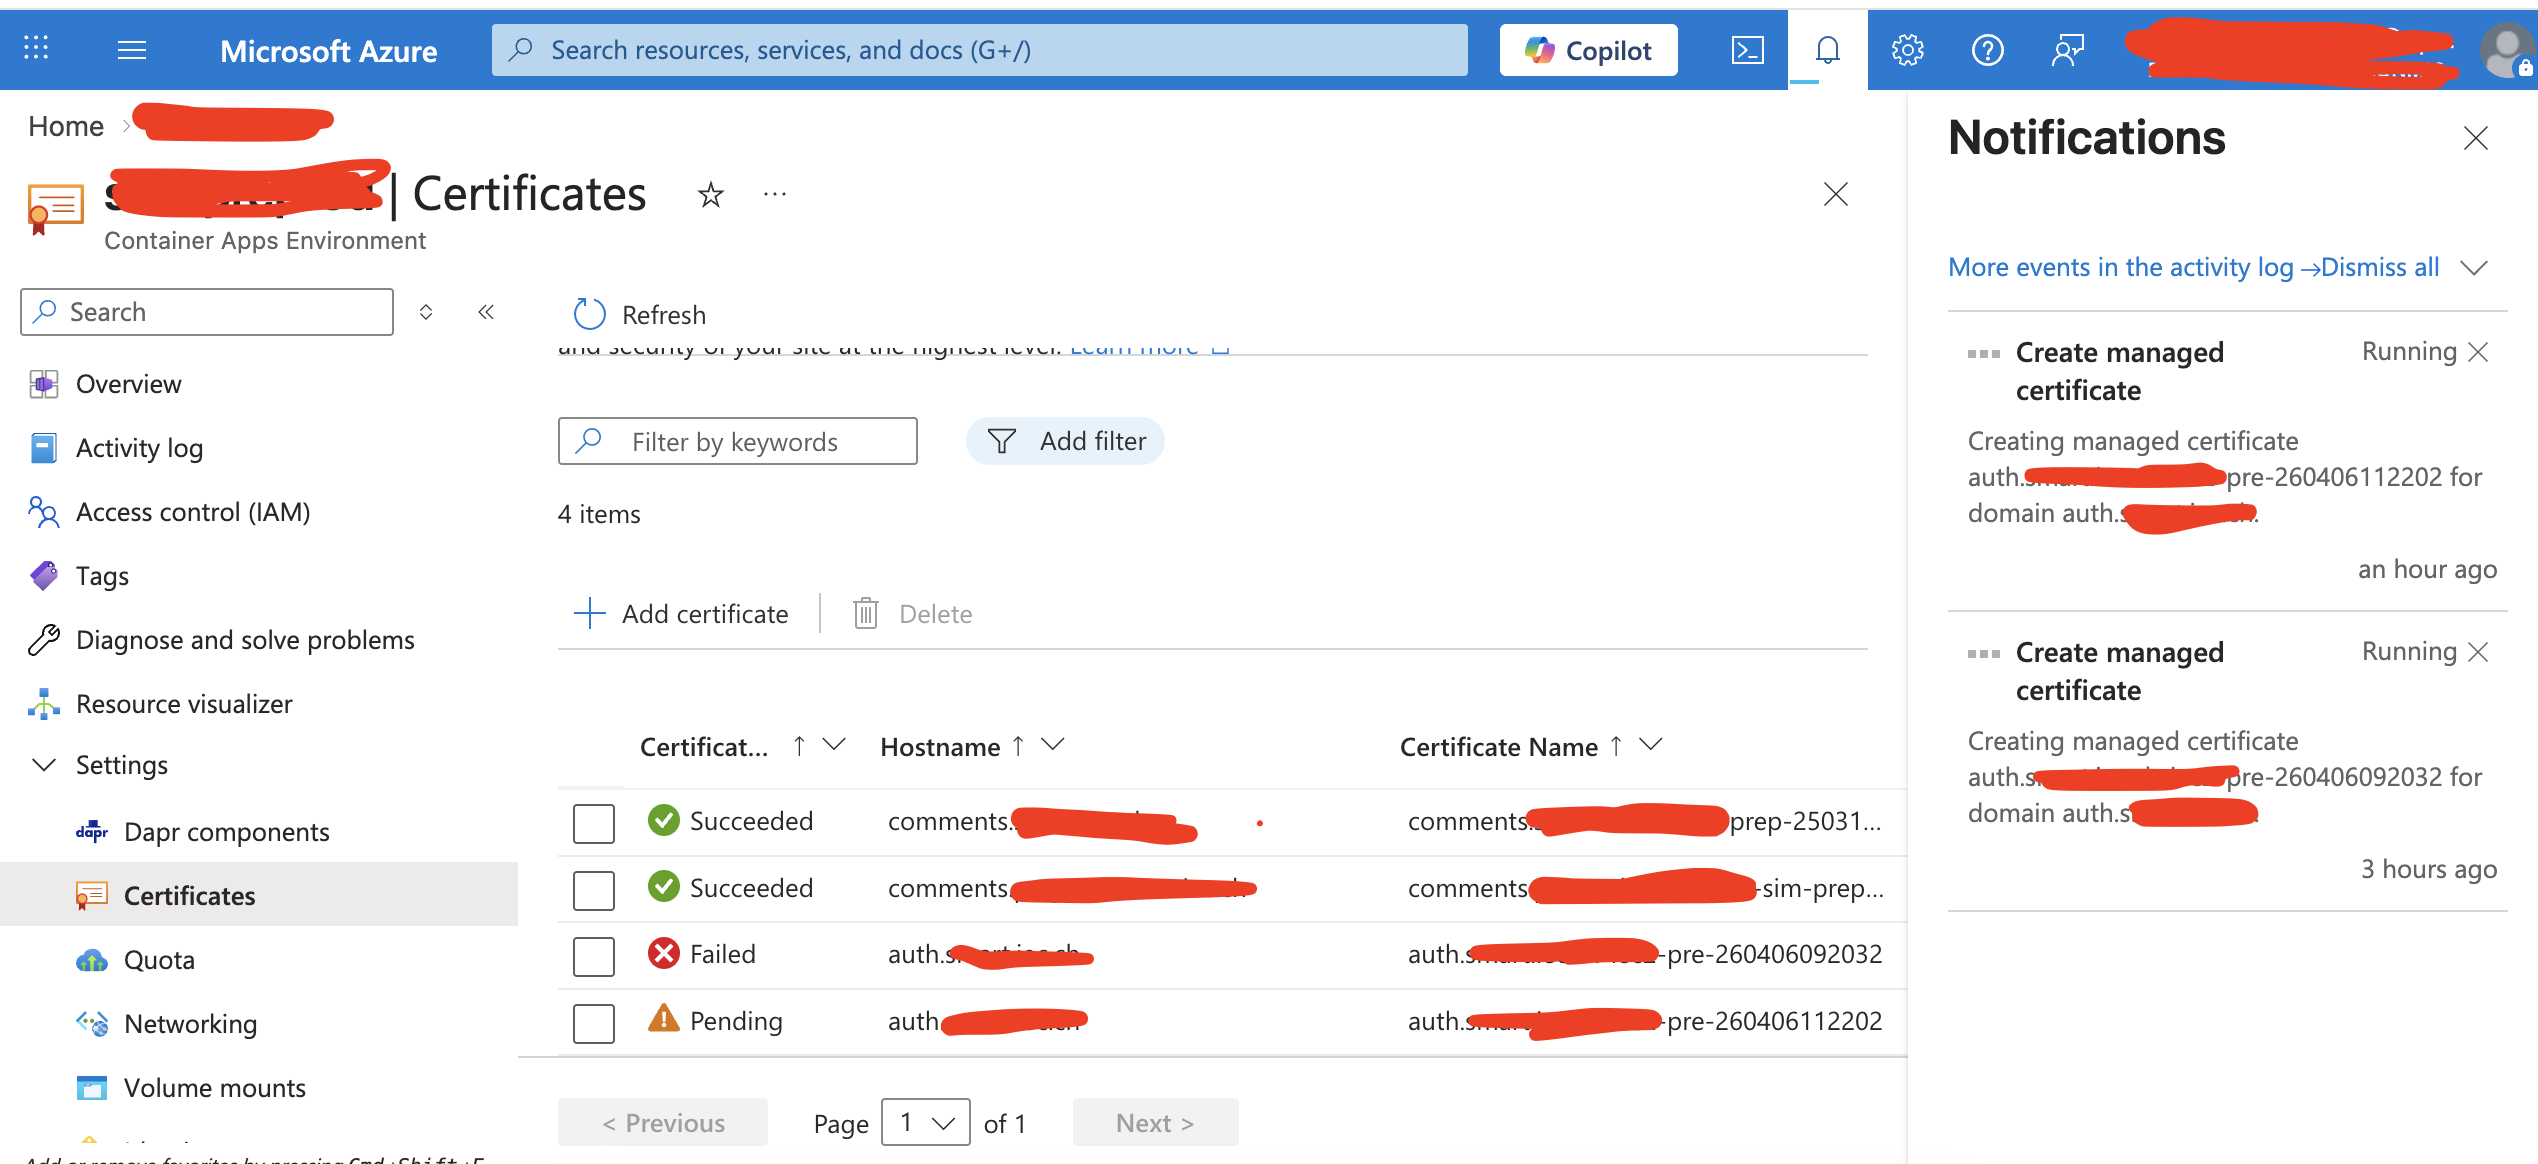The image size is (2538, 1164).
Task: Dismiss the first Running notification
Action: [x=2478, y=352]
